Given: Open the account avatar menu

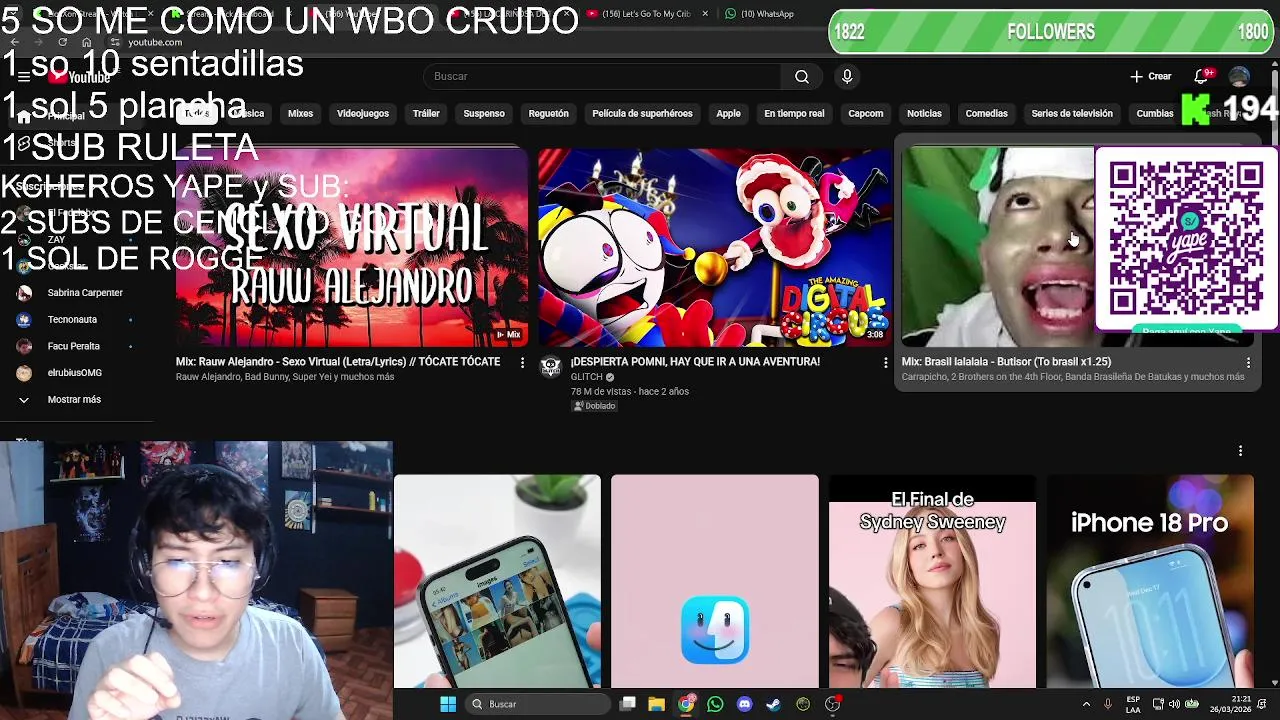Looking at the screenshot, I should pos(1239,76).
